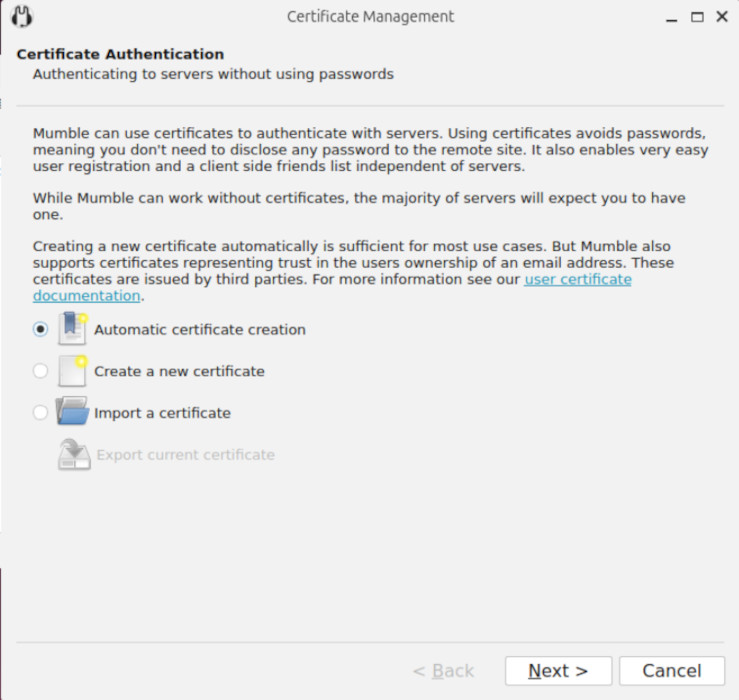Click the new certificate blank page icon
The image size is (739, 700).
coord(72,371)
